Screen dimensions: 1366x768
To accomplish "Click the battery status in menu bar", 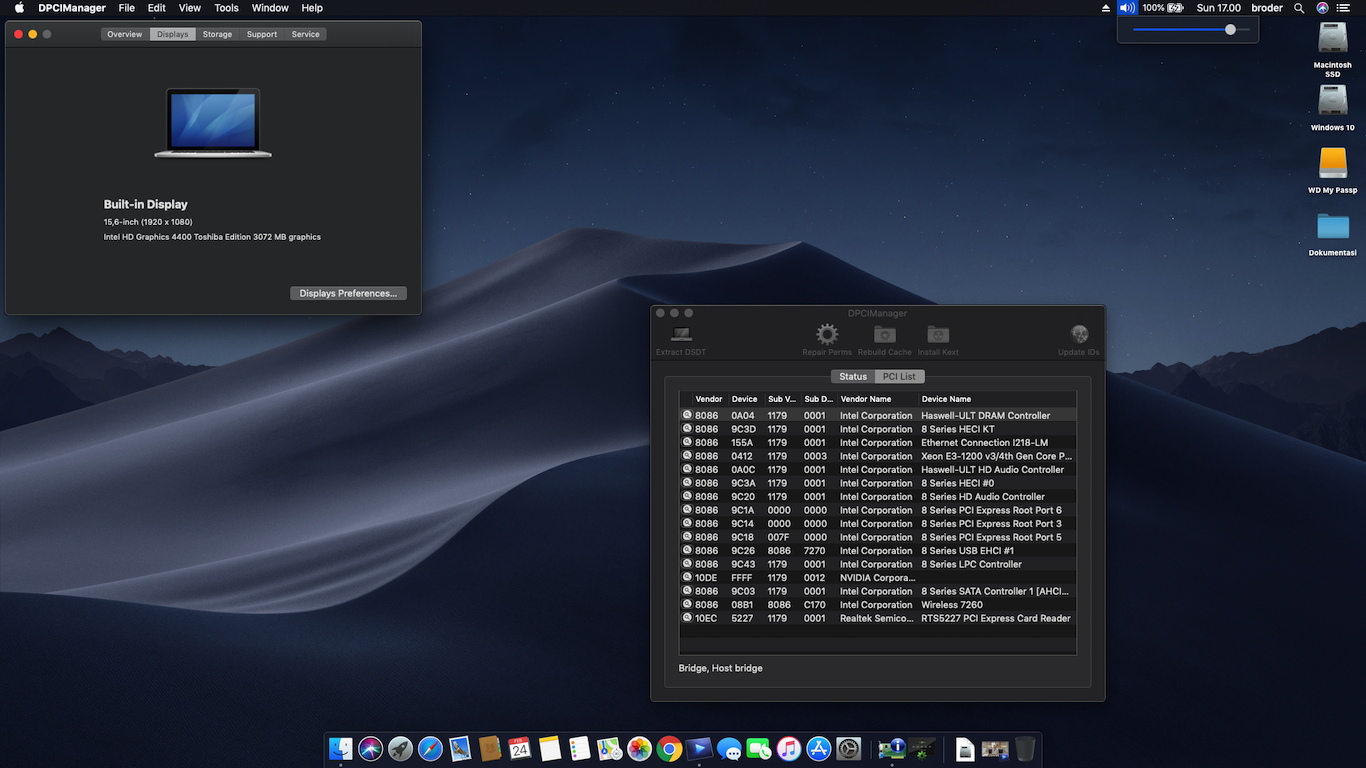I will (x=1163, y=8).
